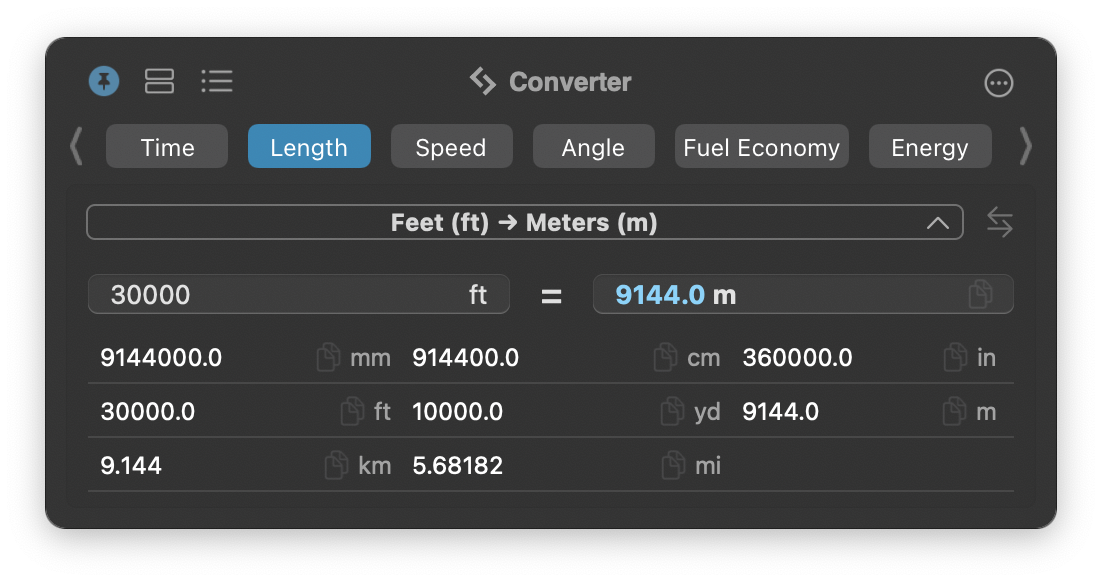Open the Fuel Economy category
The height and width of the screenshot is (582, 1102).
(x=761, y=146)
